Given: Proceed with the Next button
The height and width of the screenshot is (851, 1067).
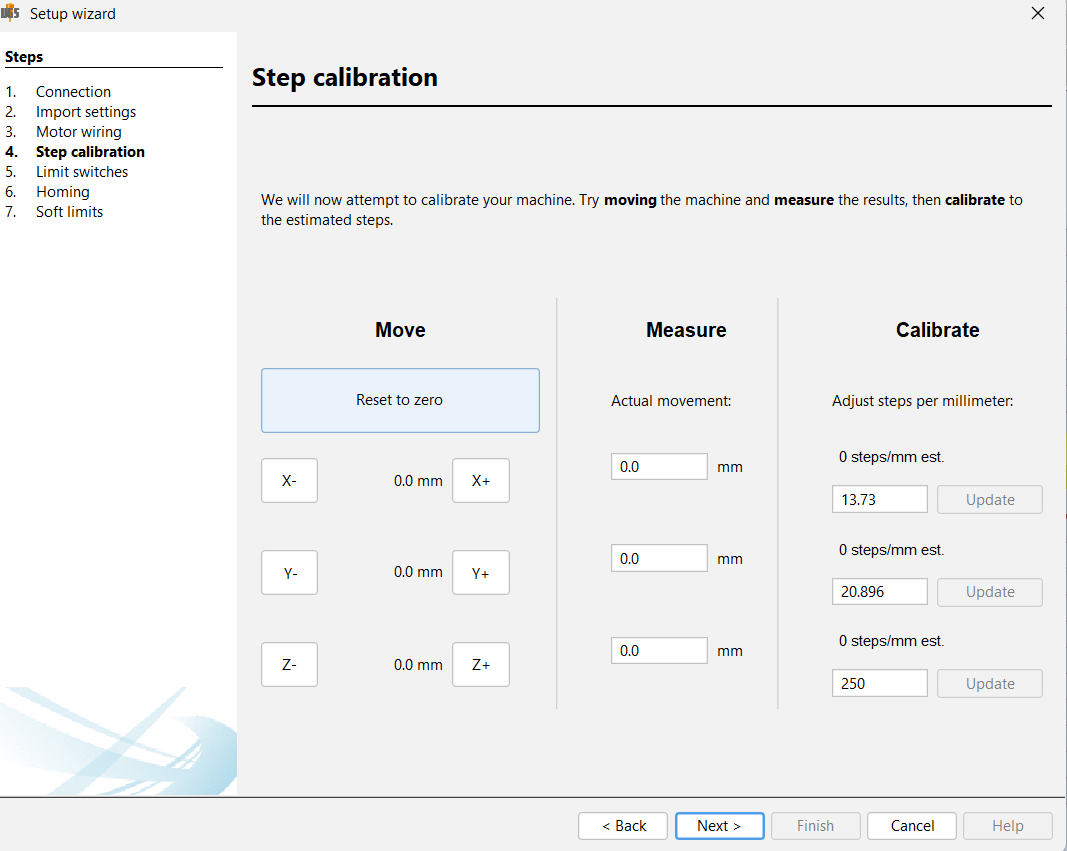Looking at the screenshot, I should [x=719, y=826].
